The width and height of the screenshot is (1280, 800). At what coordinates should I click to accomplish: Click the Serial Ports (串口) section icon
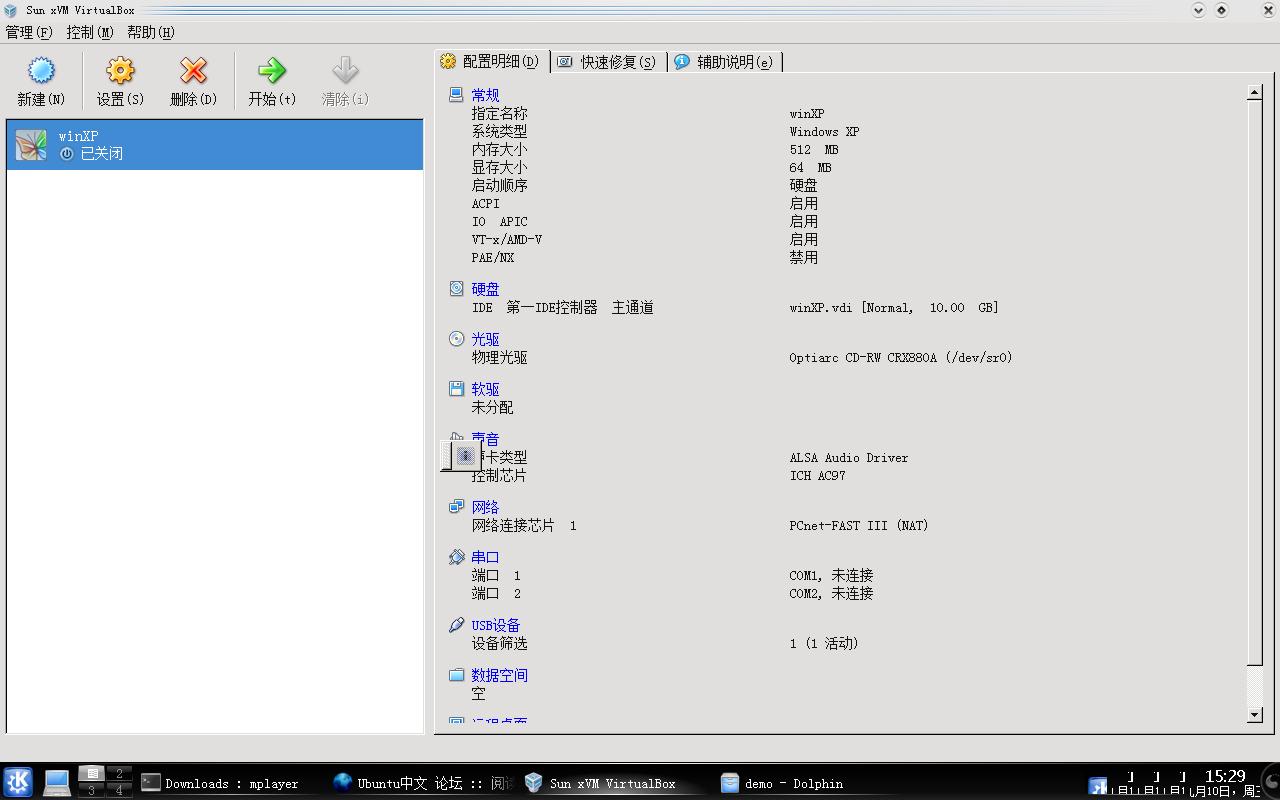pos(456,556)
